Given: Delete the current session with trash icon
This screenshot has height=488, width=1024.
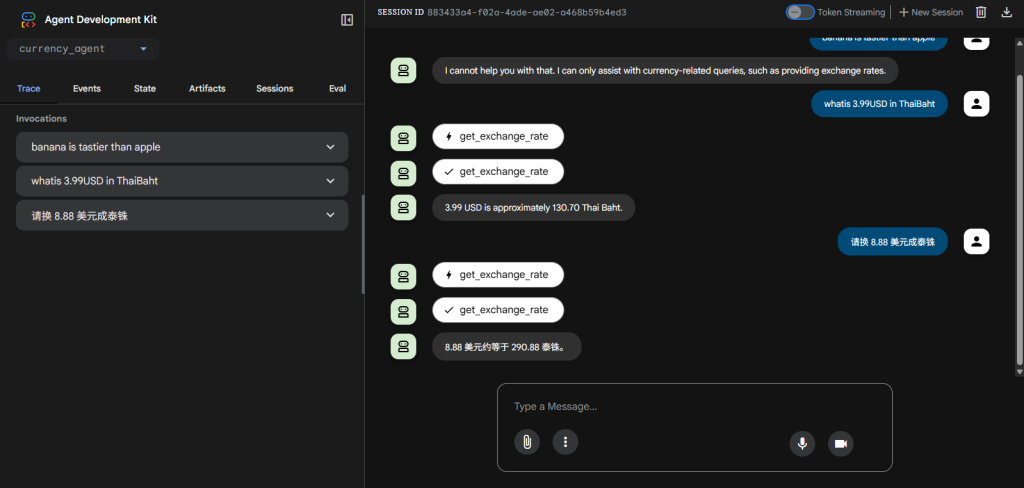Looking at the screenshot, I should click(x=981, y=12).
